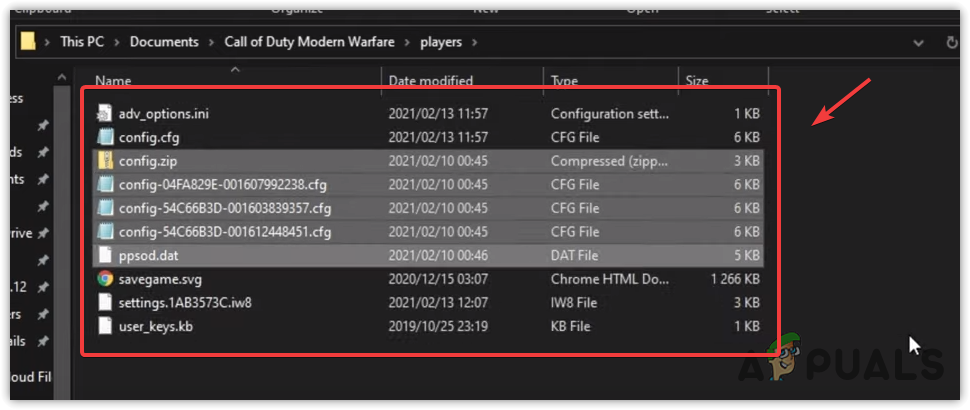
Task: Select file name settings.1AB3573C.iw8
Action: tap(185, 302)
